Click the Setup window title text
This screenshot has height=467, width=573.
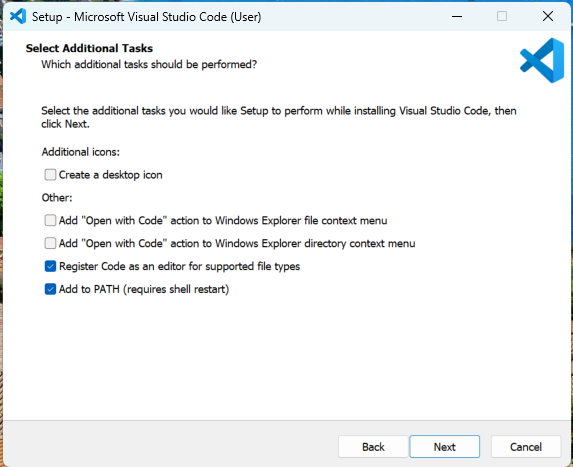coord(147,17)
